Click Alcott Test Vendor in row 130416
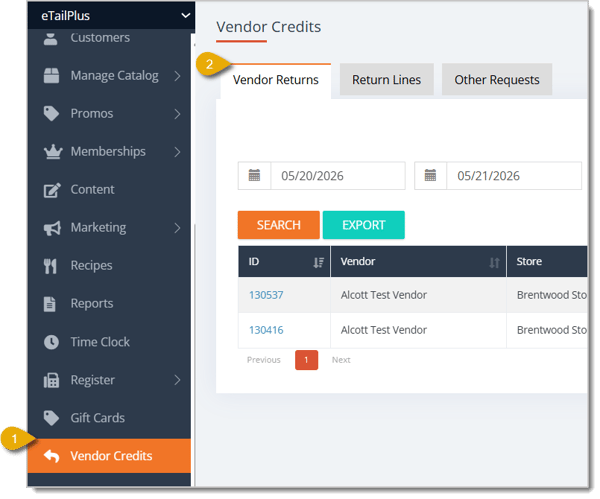Screen dimensions: 600x499 point(384,330)
